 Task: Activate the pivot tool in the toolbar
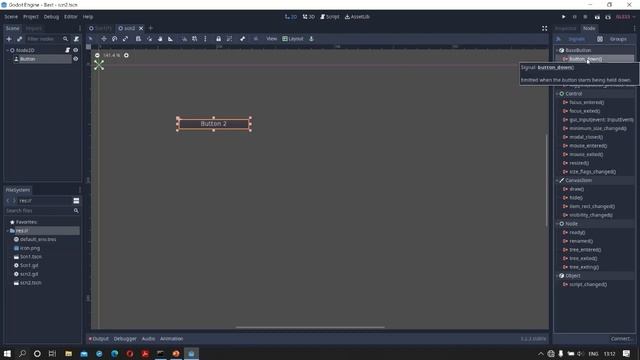coord(149,39)
